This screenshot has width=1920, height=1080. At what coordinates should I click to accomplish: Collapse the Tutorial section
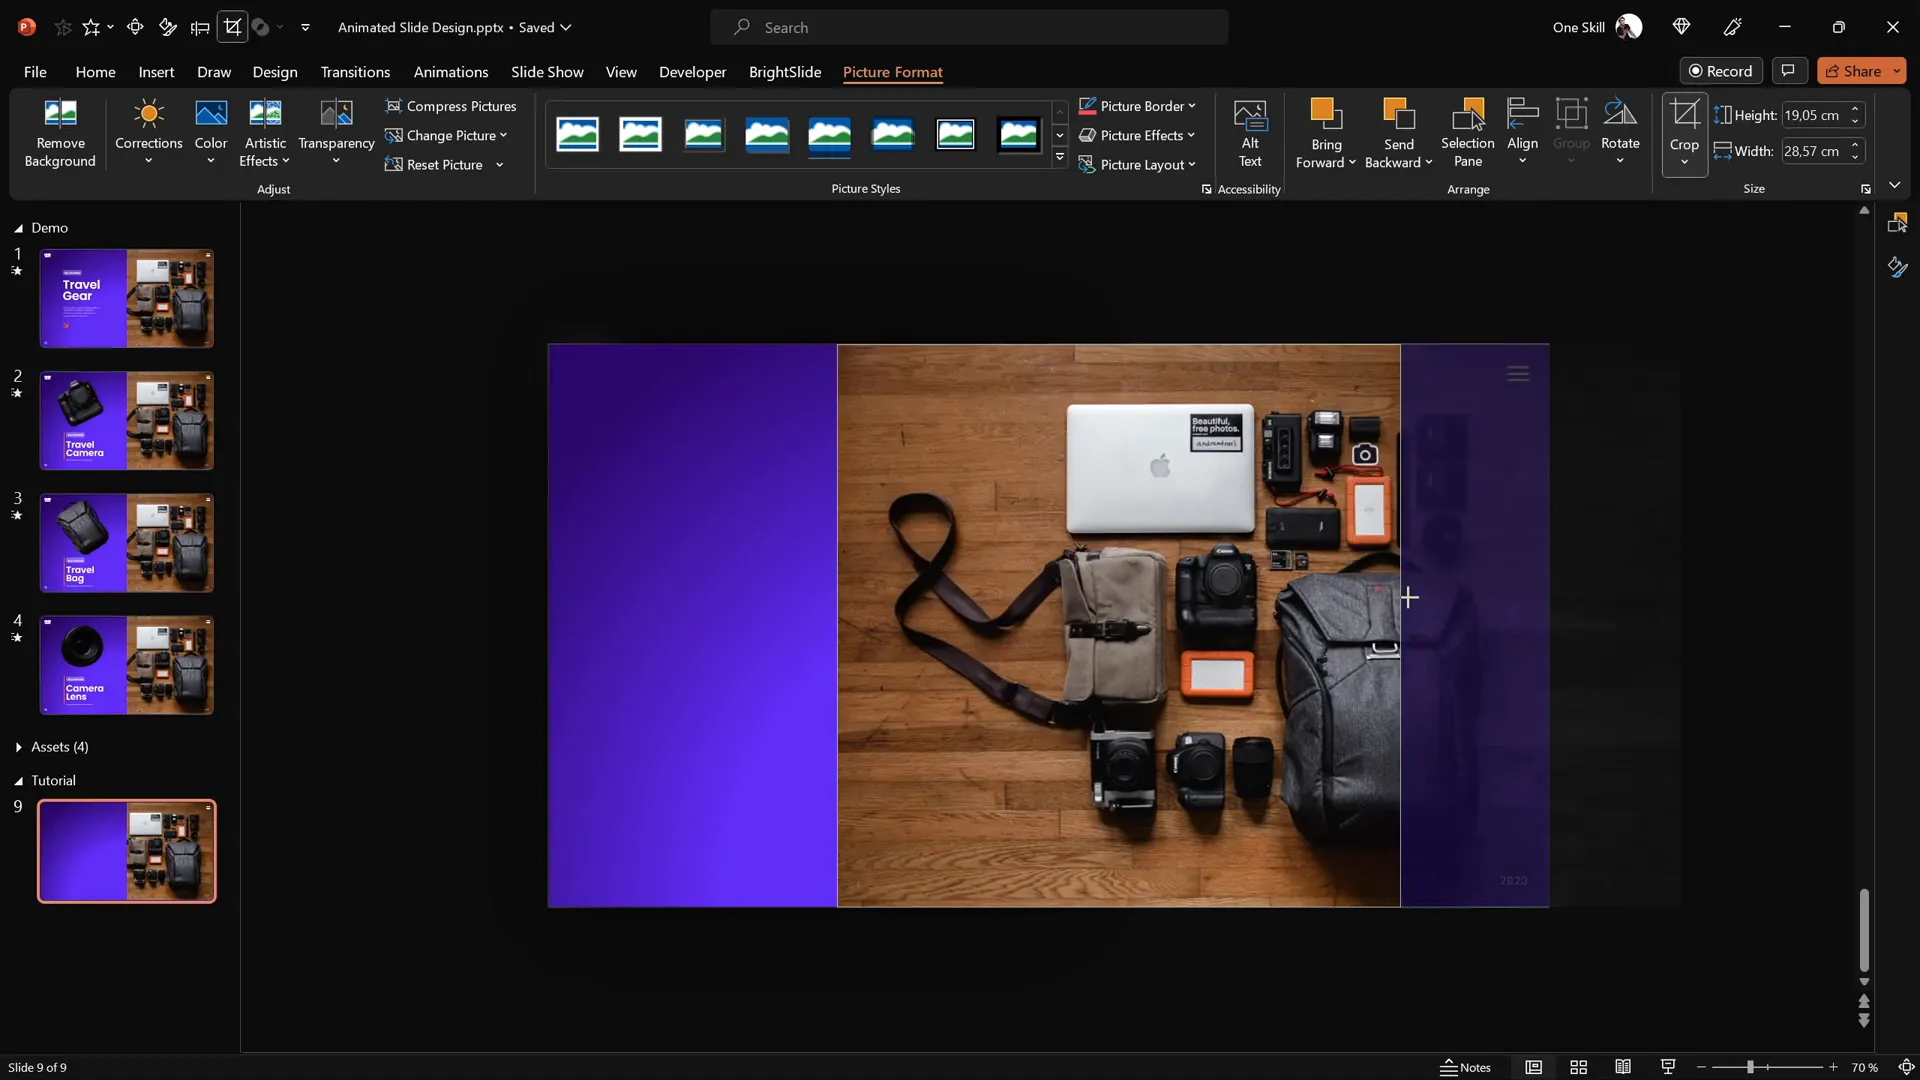[x=18, y=781]
